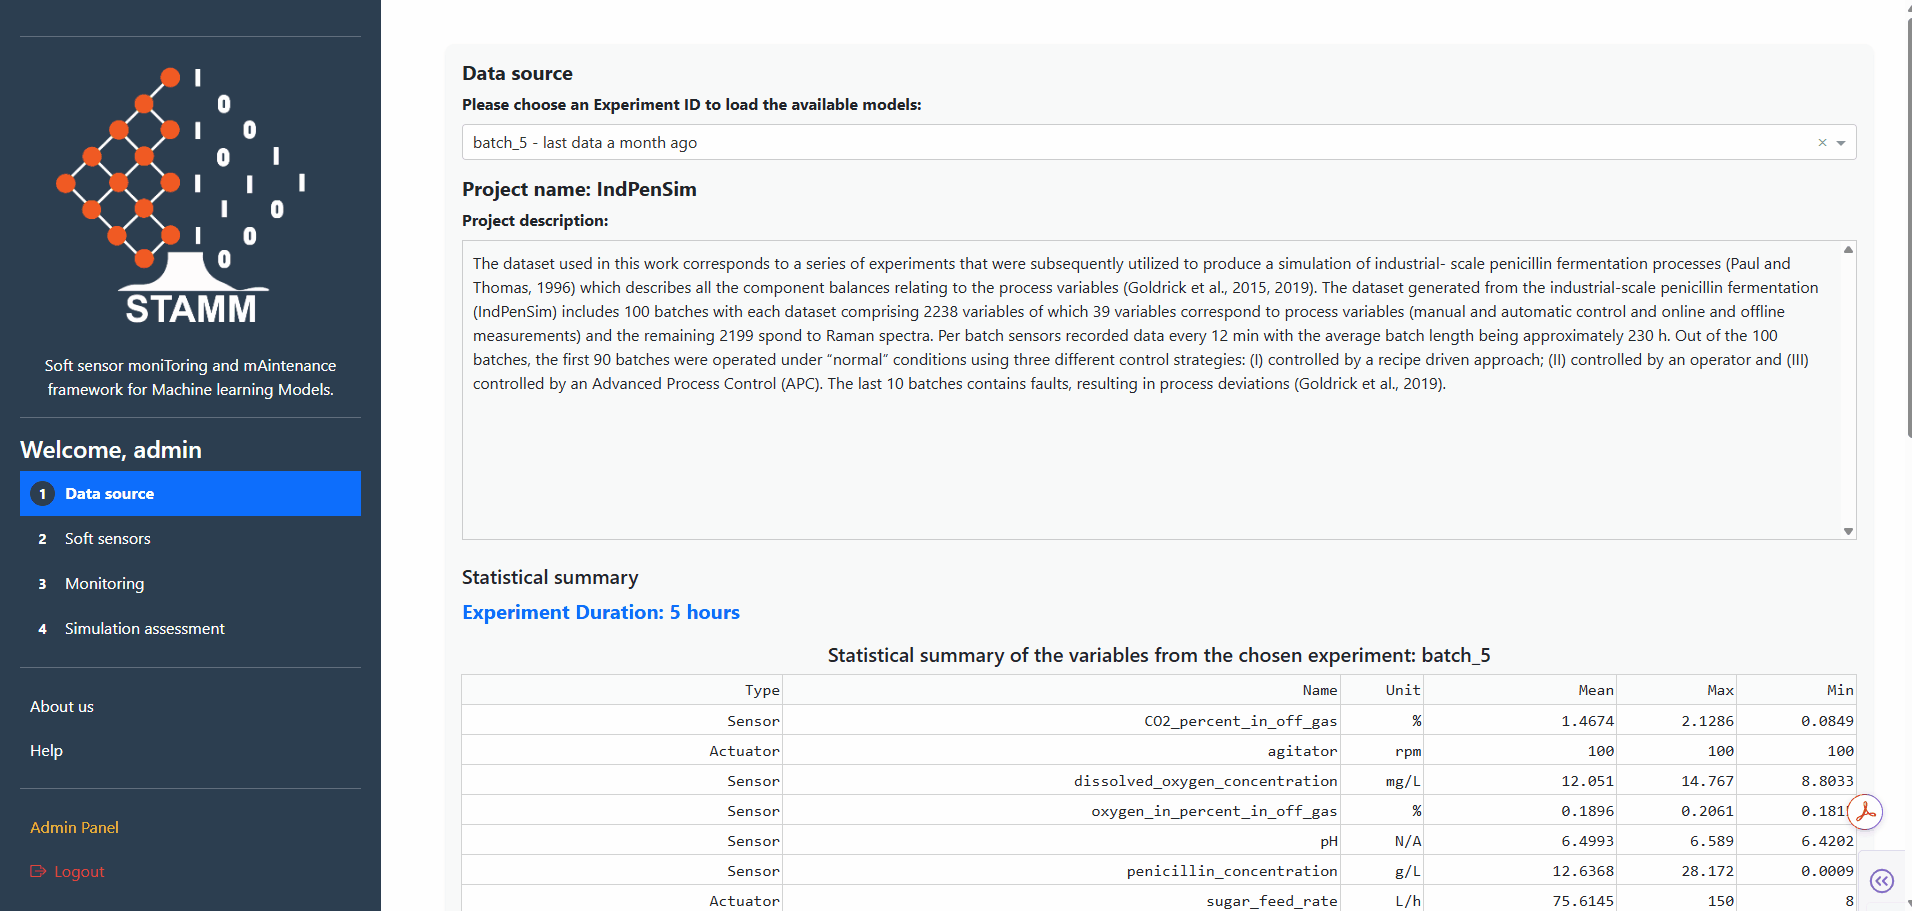Image resolution: width=1912 pixels, height=911 pixels.
Task: Click the mean value 0.1896
Action: pyautogui.click(x=1587, y=811)
